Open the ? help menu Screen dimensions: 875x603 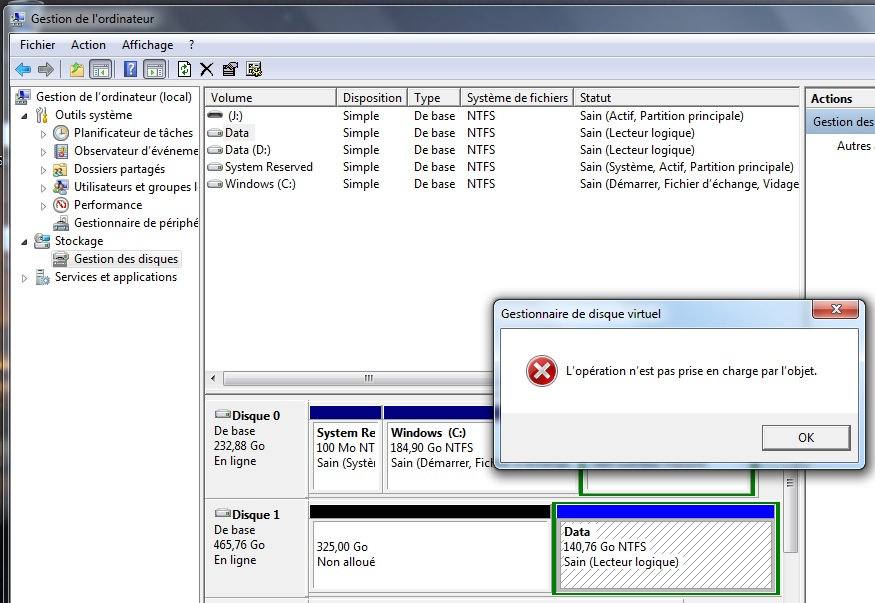(x=191, y=45)
